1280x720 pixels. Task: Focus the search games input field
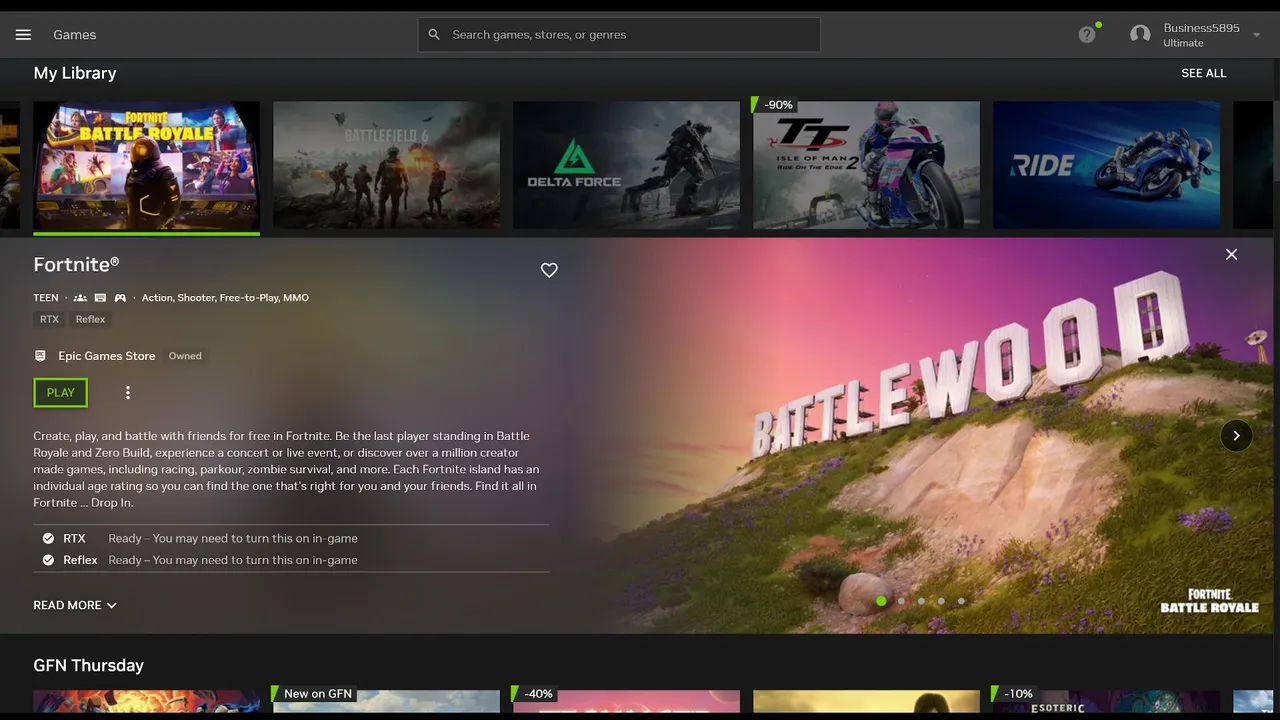619,35
